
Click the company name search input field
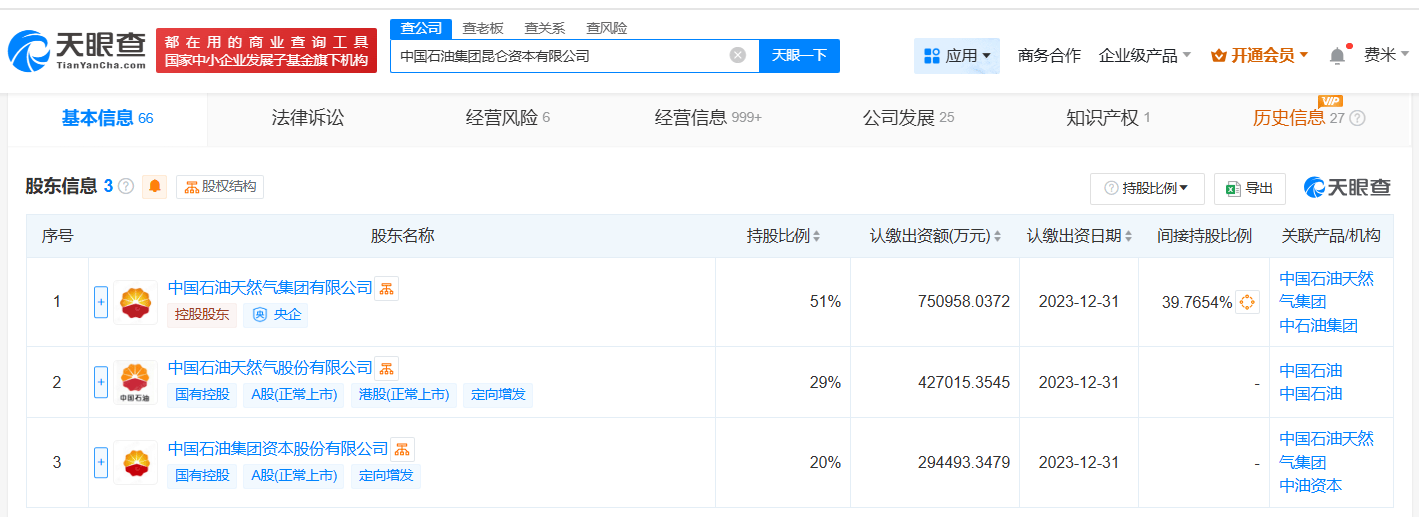pos(560,56)
